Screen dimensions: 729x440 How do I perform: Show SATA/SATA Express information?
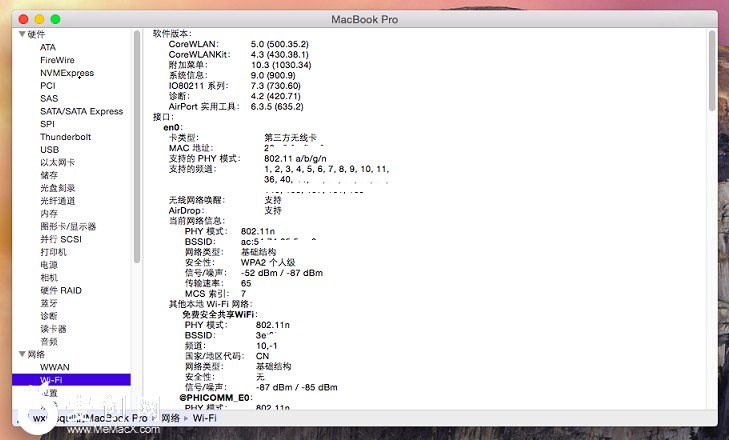click(x=81, y=111)
